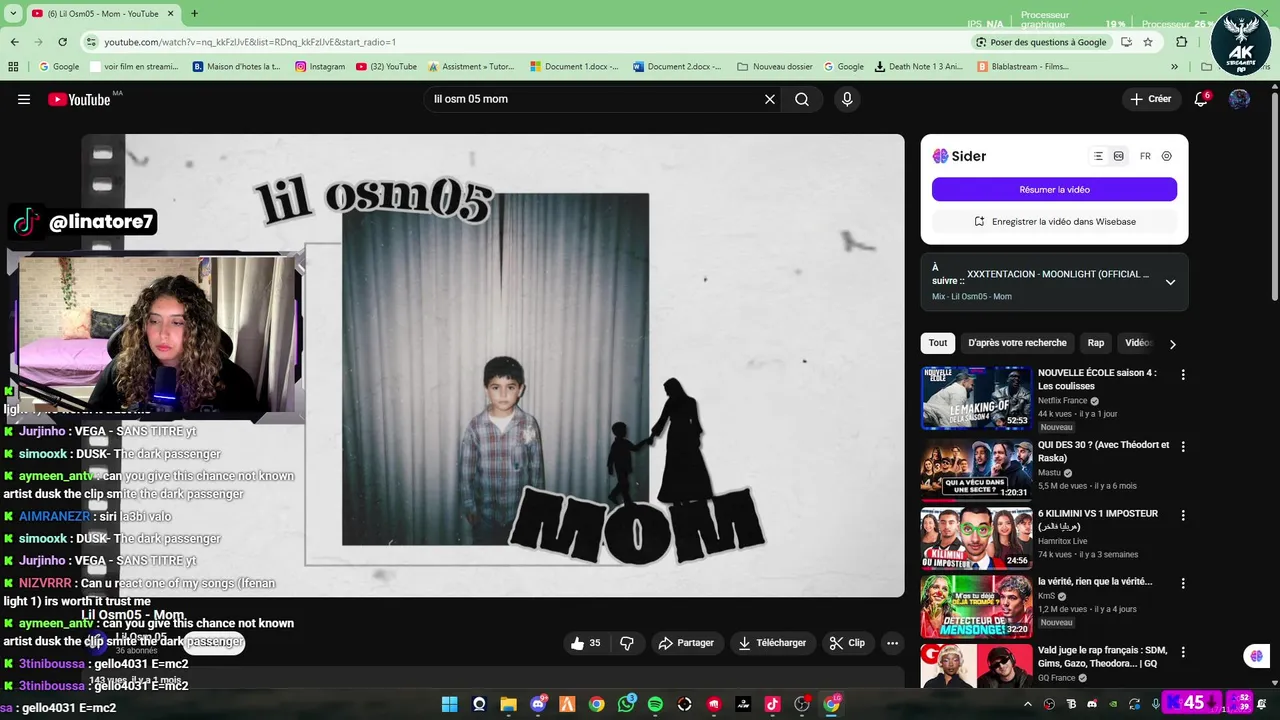Open Windows Start menu
The image size is (1280, 720).
point(450,704)
